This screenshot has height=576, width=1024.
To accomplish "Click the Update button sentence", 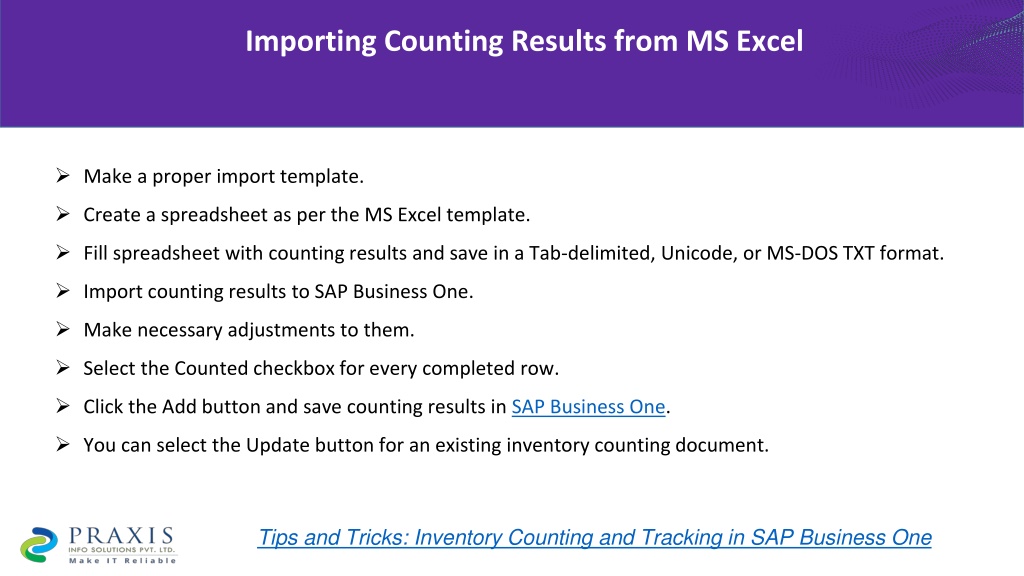I will tap(426, 445).
